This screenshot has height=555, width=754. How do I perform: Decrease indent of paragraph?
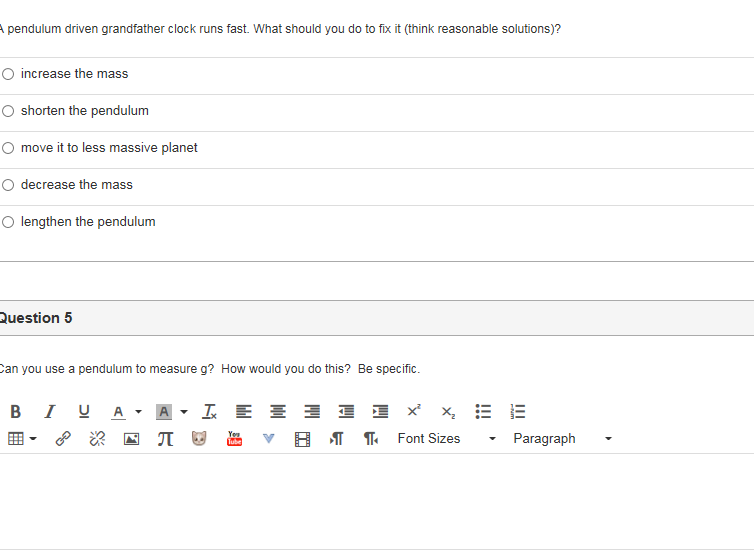click(x=346, y=412)
